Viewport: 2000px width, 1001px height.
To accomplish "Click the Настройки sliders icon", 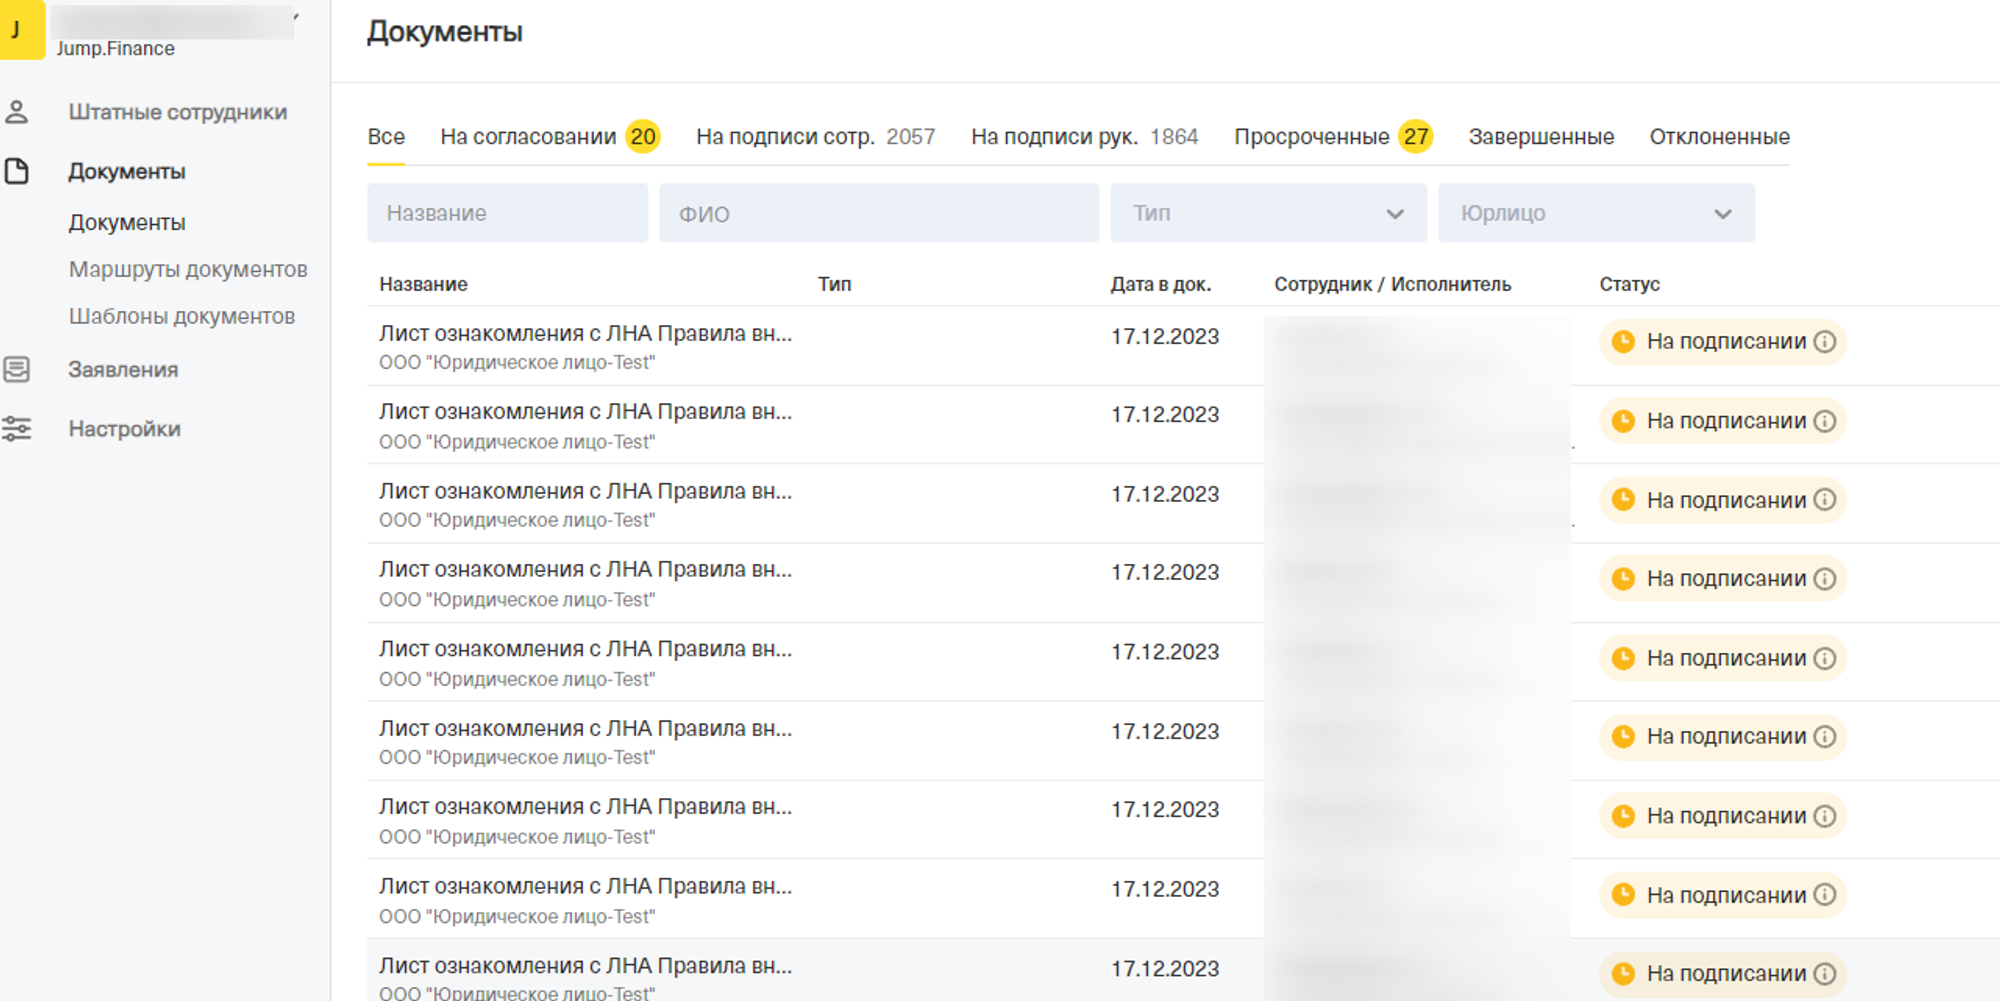I will click(x=17, y=429).
